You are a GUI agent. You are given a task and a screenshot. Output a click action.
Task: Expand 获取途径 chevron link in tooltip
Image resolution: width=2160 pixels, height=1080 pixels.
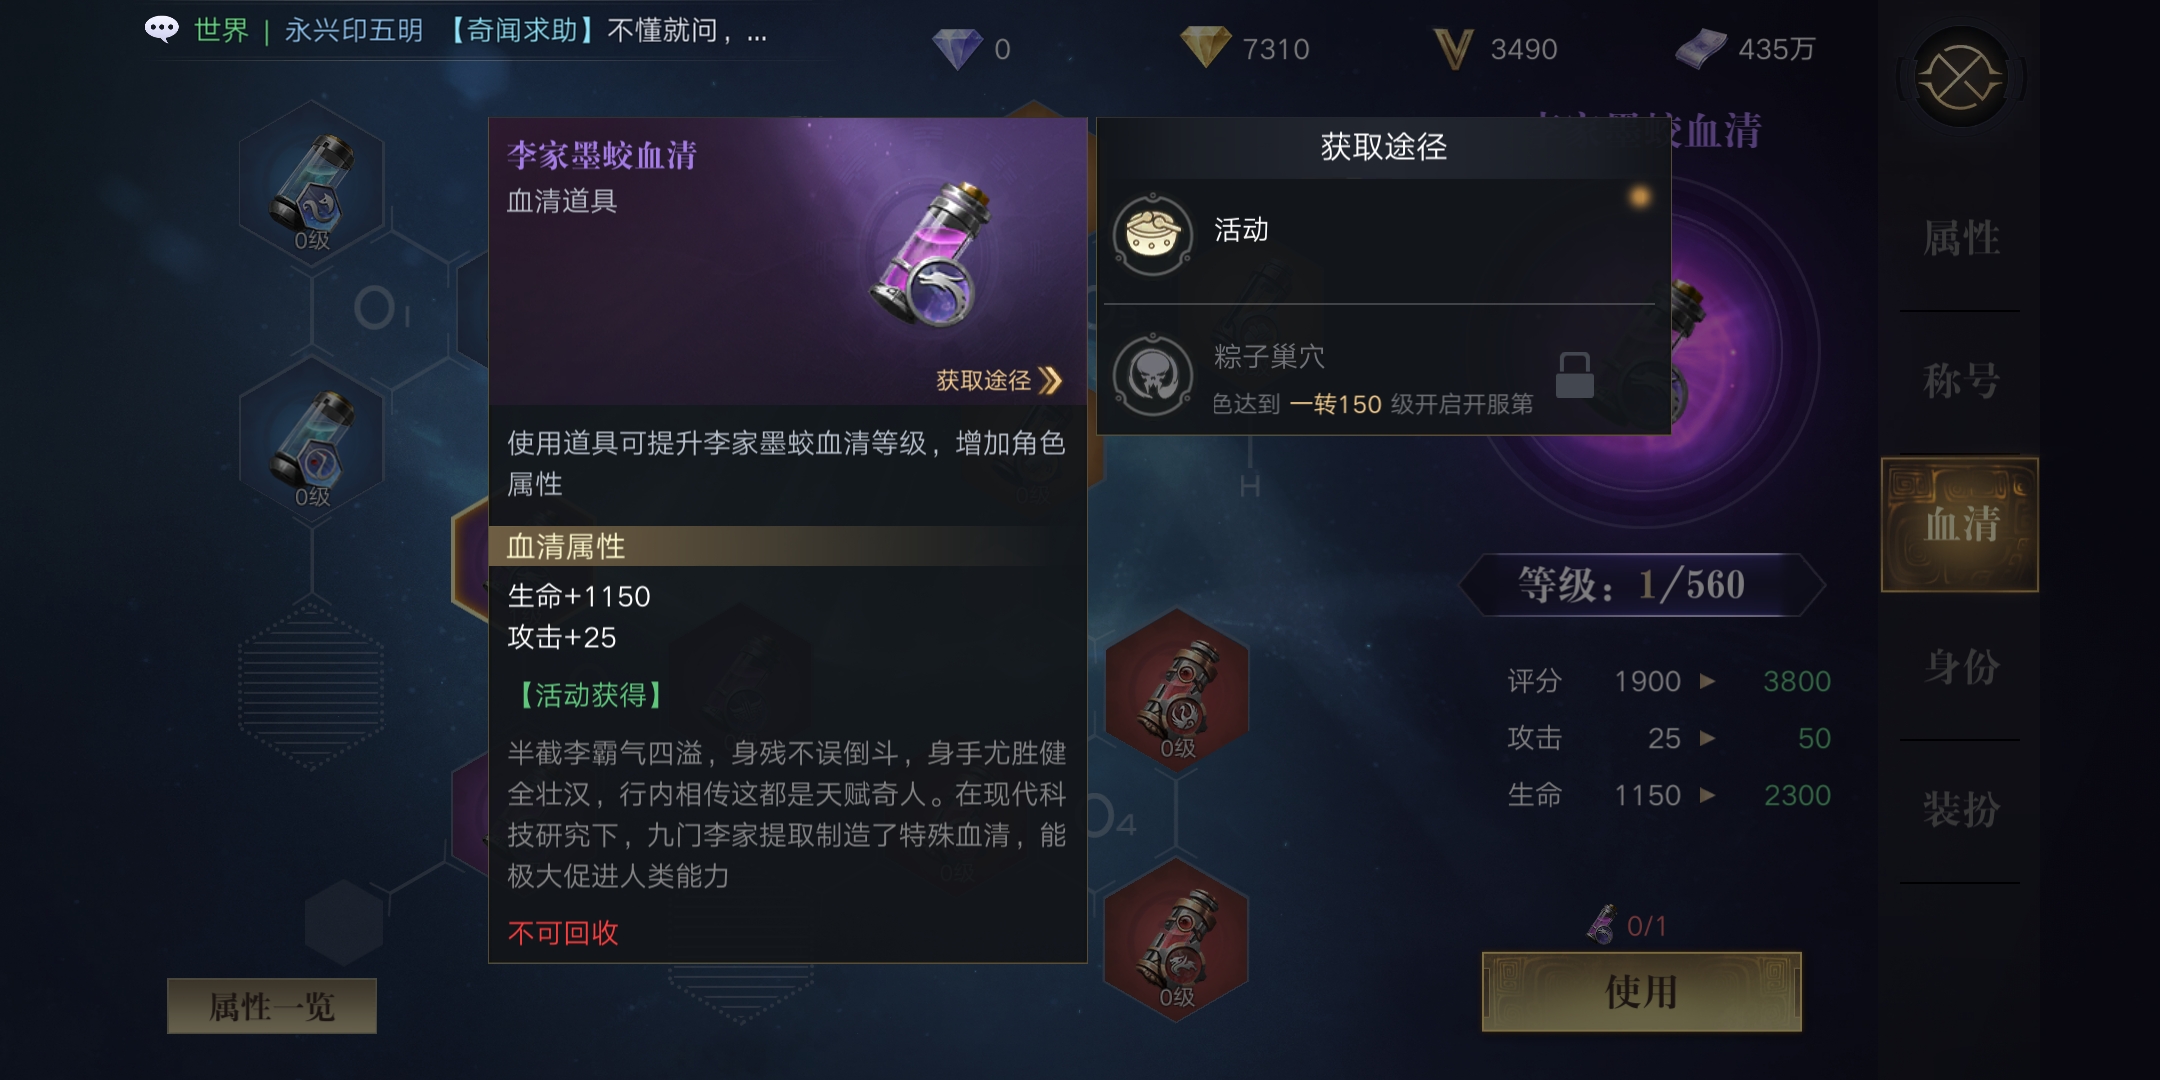(998, 380)
